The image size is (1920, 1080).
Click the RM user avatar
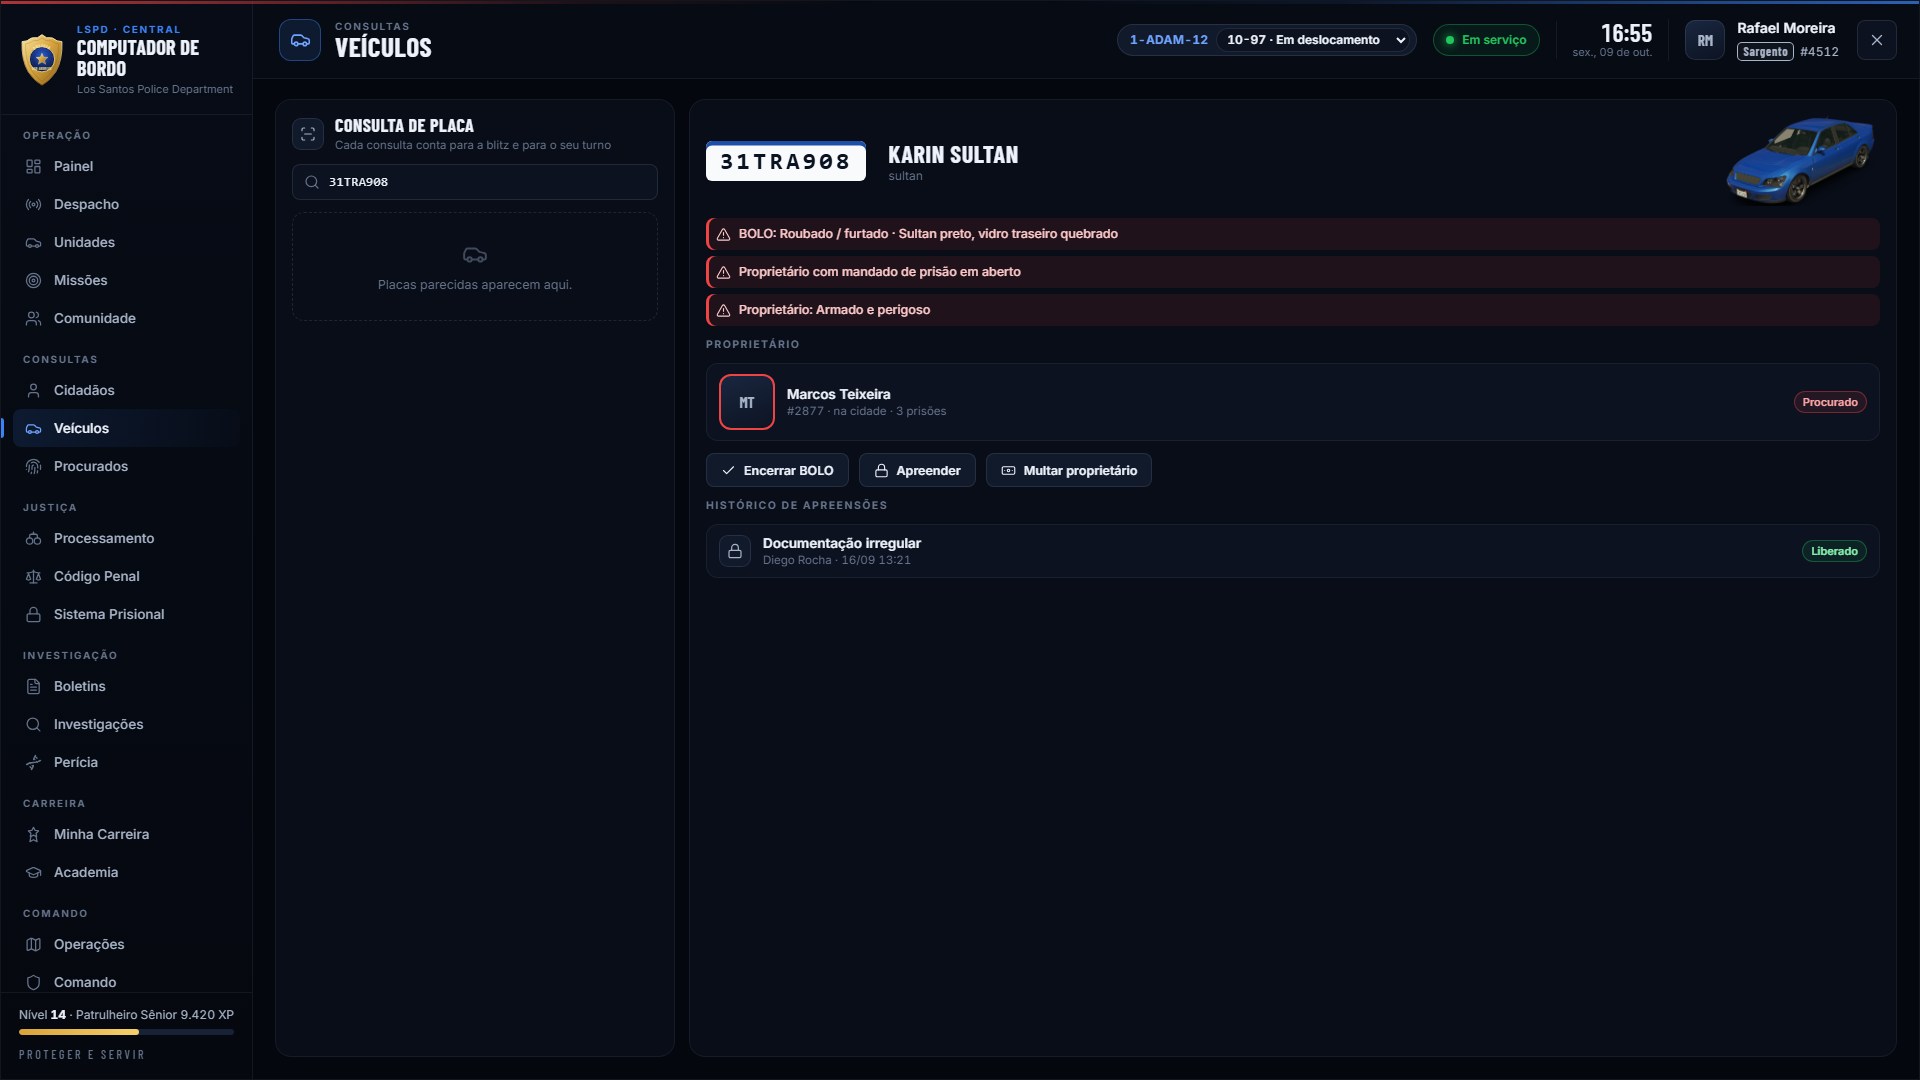coord(1705,40)
